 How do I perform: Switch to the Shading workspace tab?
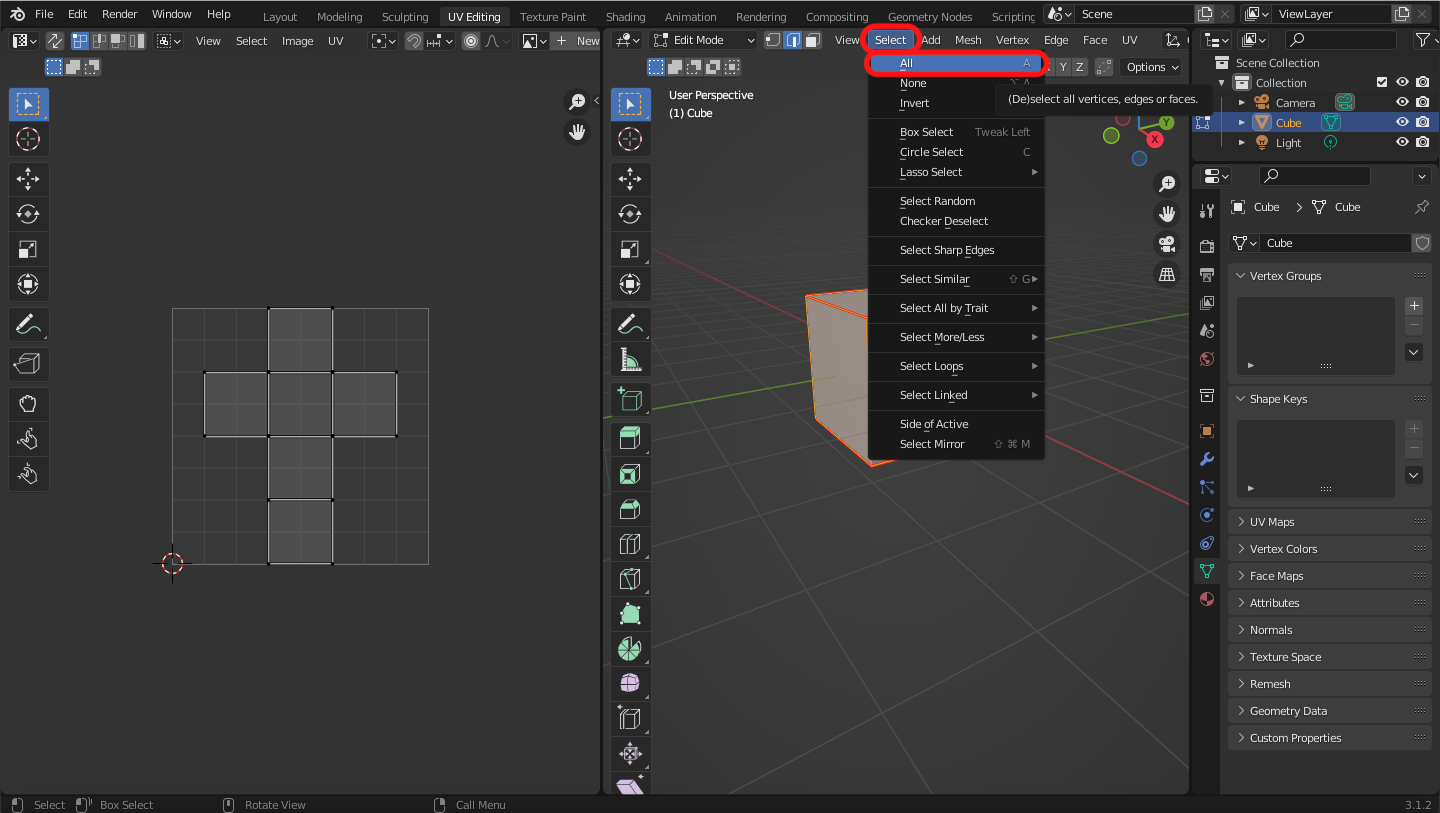point(625,17)
